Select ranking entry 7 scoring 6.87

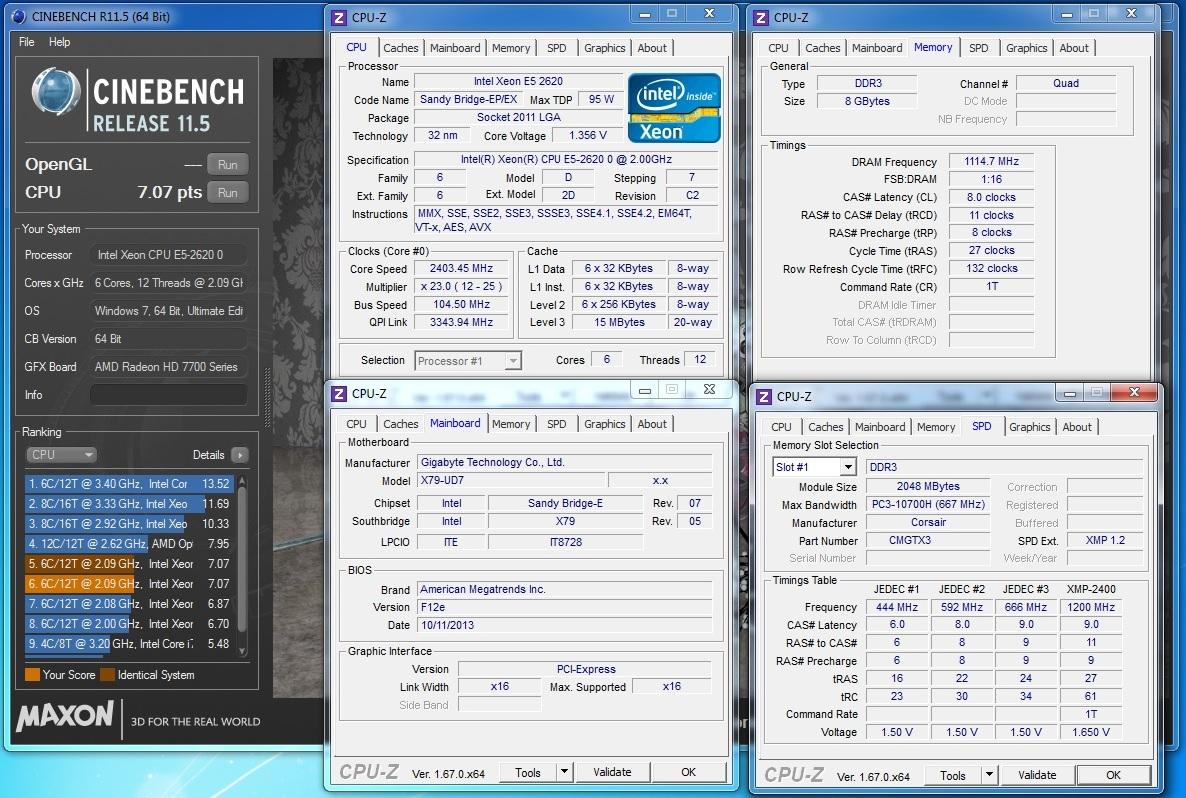(129, 604)
